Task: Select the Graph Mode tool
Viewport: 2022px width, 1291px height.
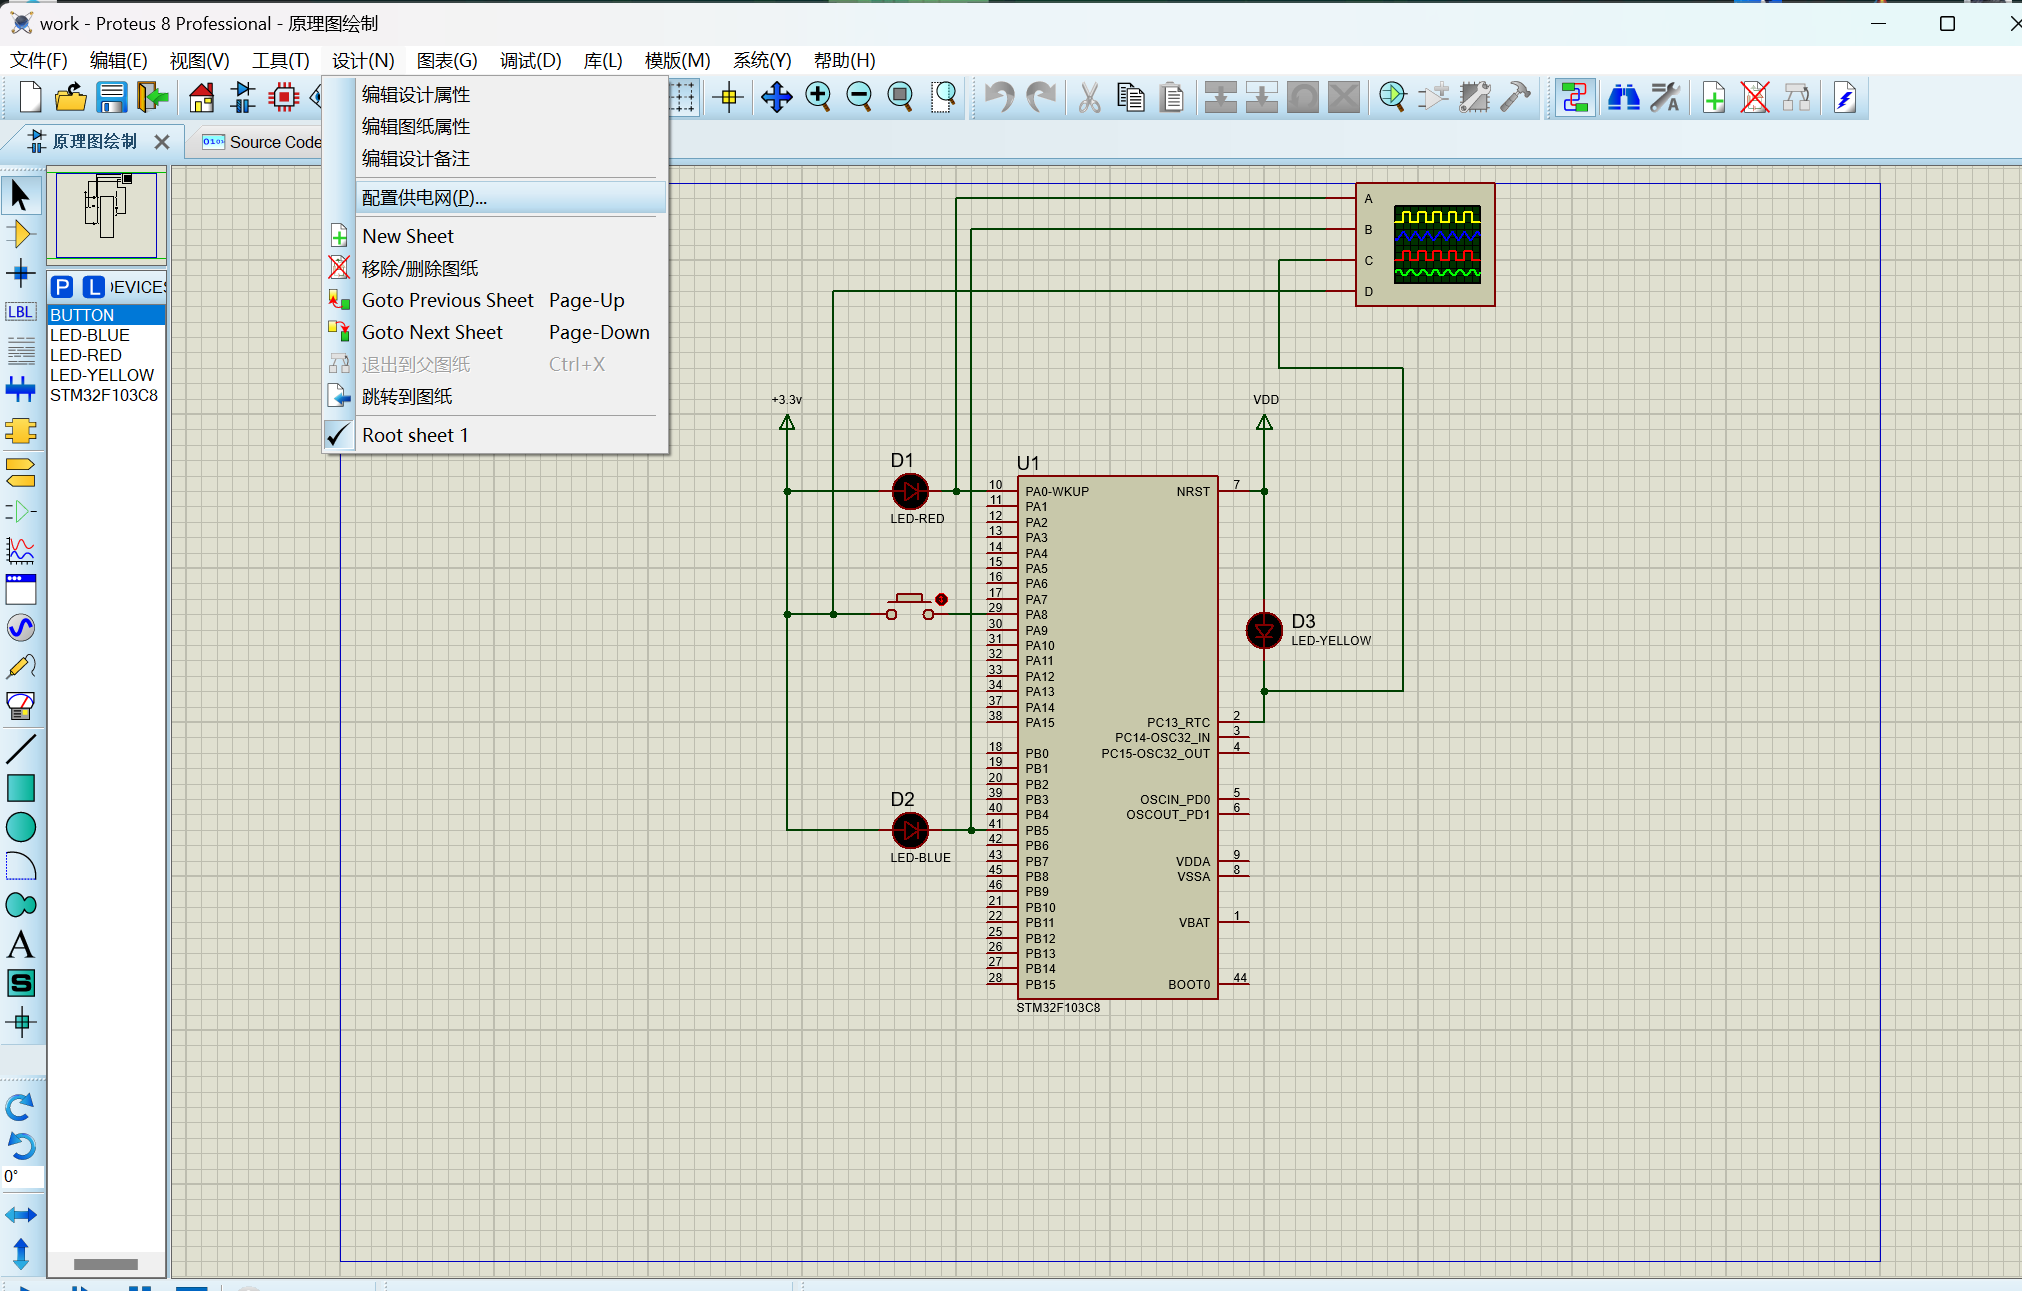Action: (20, 550)
